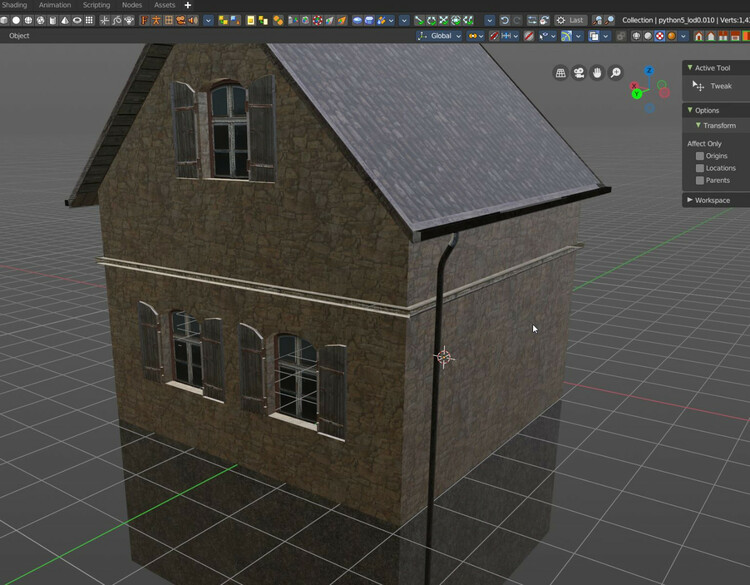Click the 3D cursor in viewport
This screenshot has width=750, height=585.
[444, 357]
